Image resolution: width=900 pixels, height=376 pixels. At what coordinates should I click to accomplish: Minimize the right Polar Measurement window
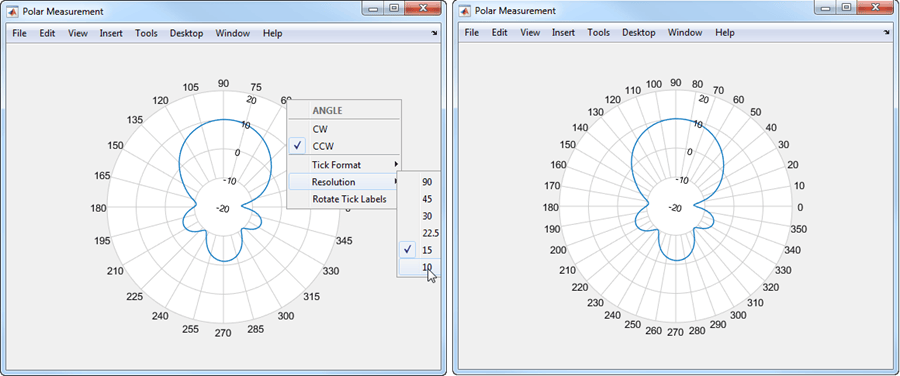[x=826, y=7]
